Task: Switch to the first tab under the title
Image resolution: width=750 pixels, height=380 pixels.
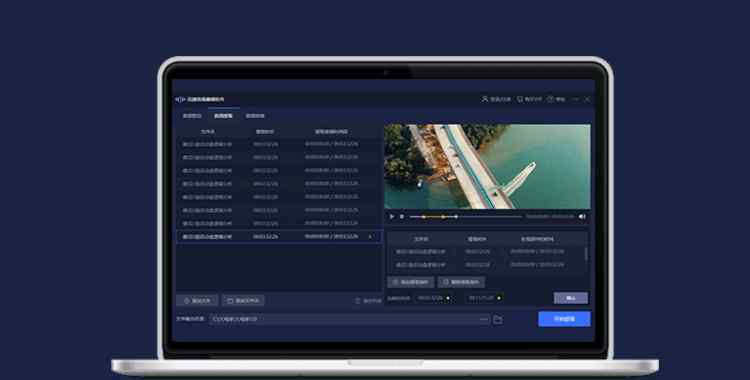Action: 192,116
